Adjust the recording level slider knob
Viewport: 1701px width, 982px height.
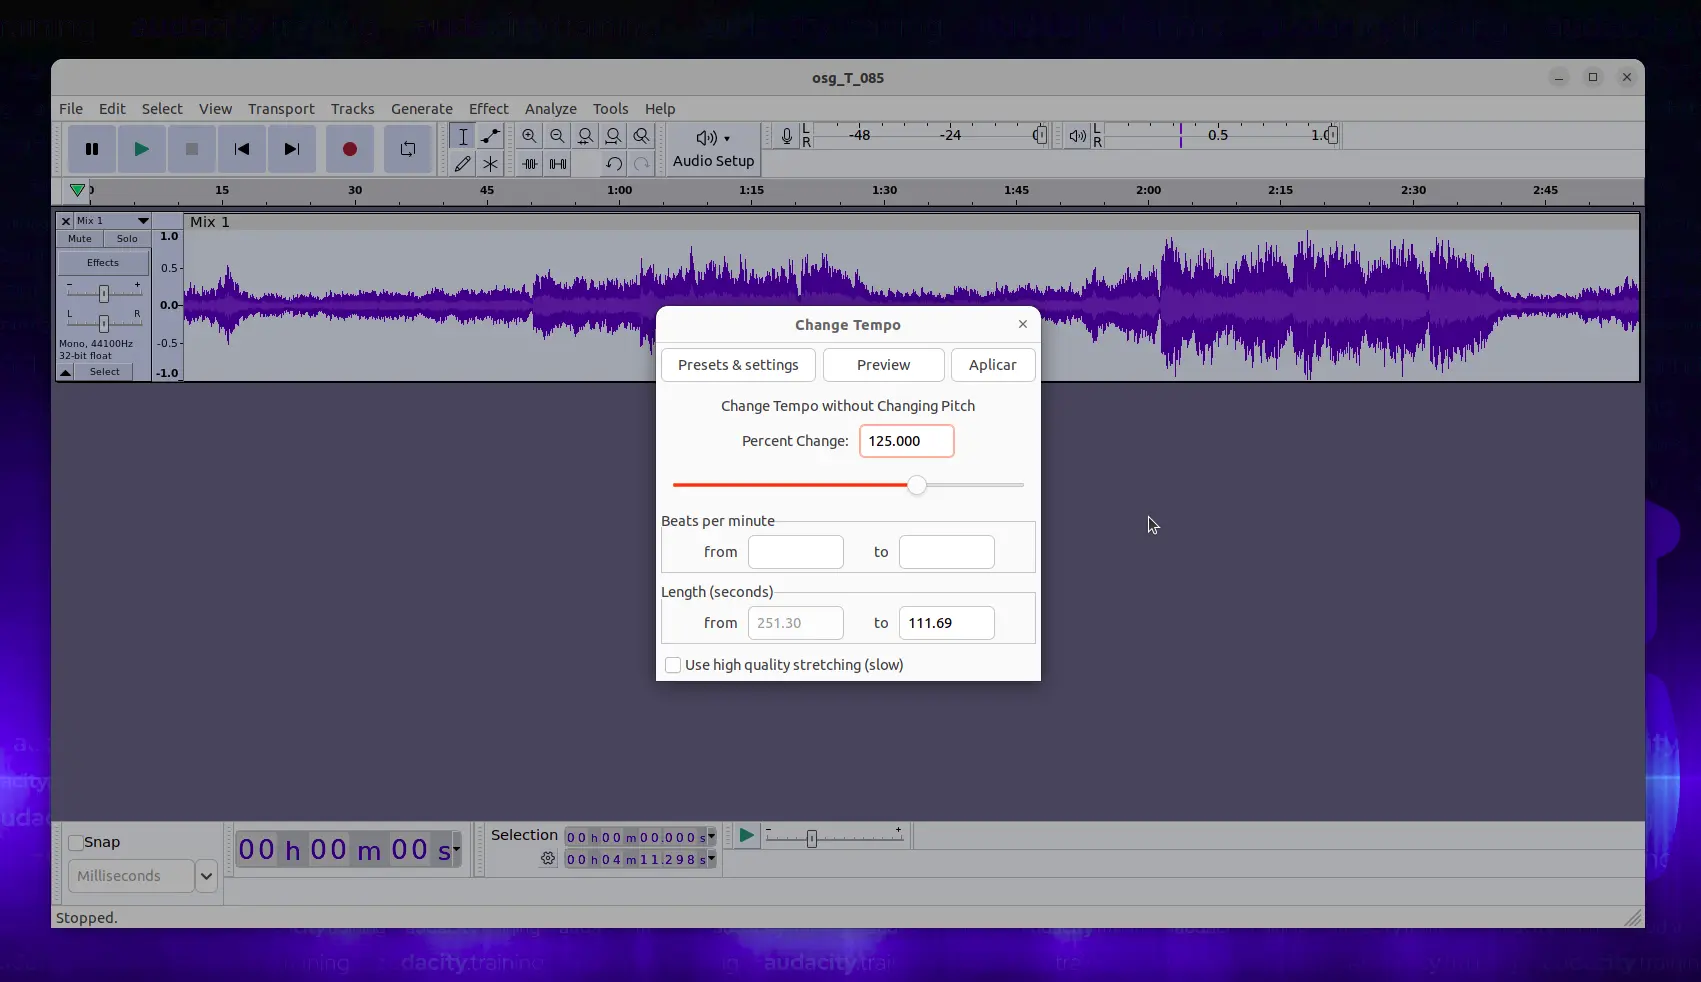coord(1040,135)
